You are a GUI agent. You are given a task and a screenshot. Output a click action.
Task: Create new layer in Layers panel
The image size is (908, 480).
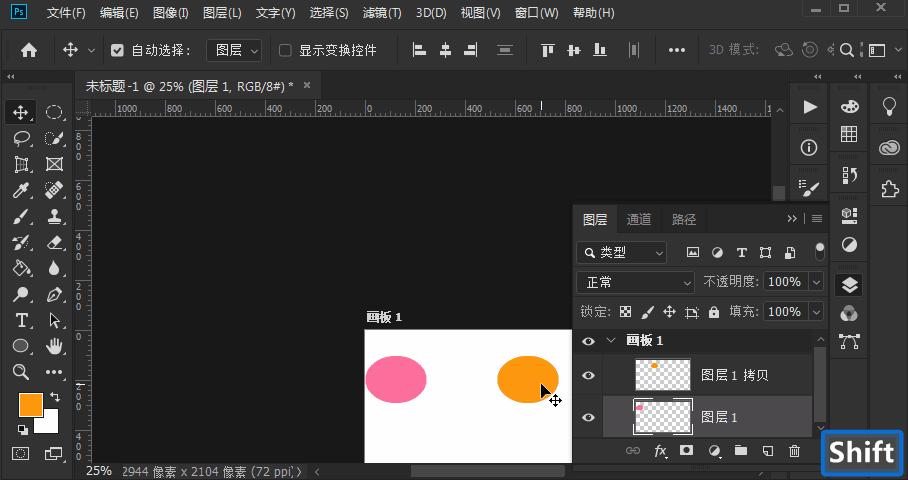pyautogui.click(x=768, y=450)
